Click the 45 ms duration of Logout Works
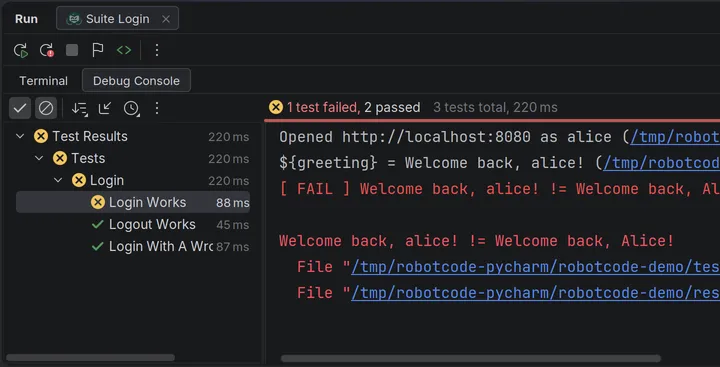This screenshot has height=367, width=720. pyautogui.click(x=233, y=225)
